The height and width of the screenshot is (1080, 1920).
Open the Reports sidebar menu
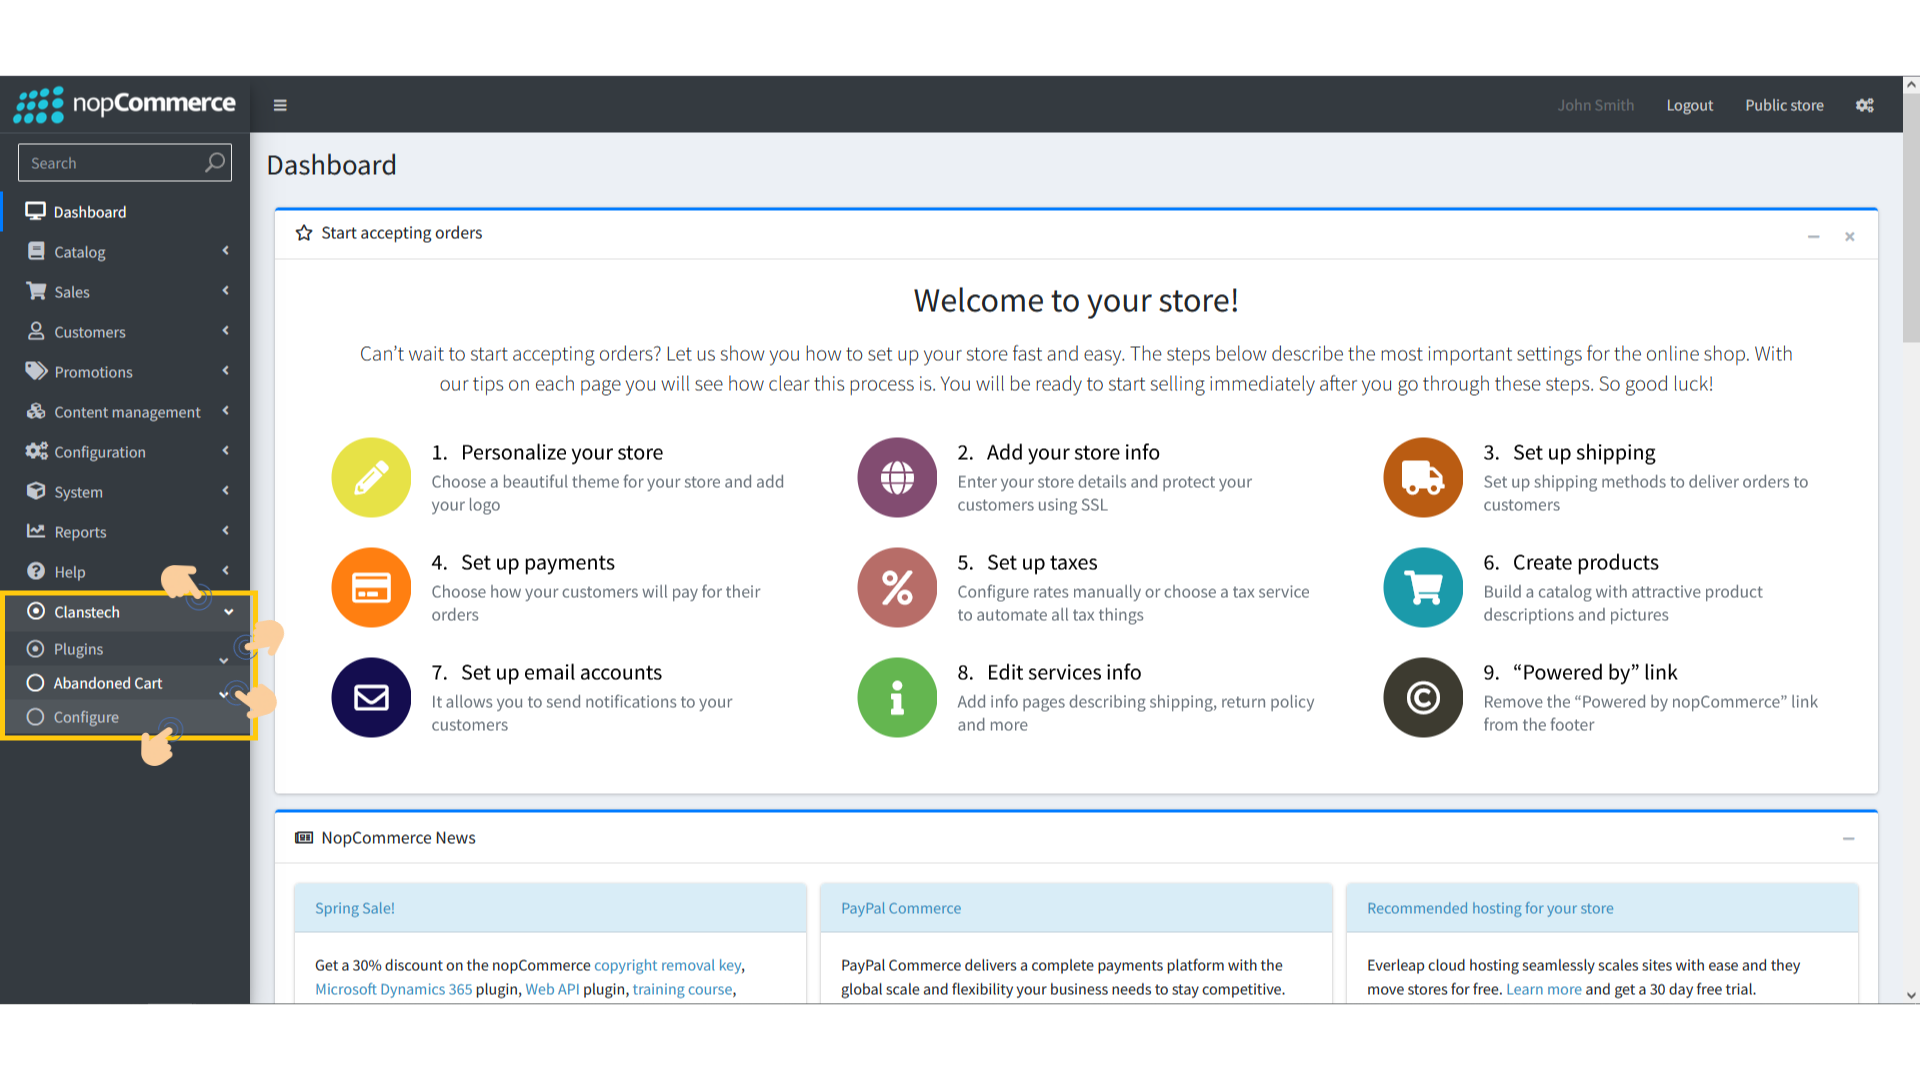click(x=80, y=532)
